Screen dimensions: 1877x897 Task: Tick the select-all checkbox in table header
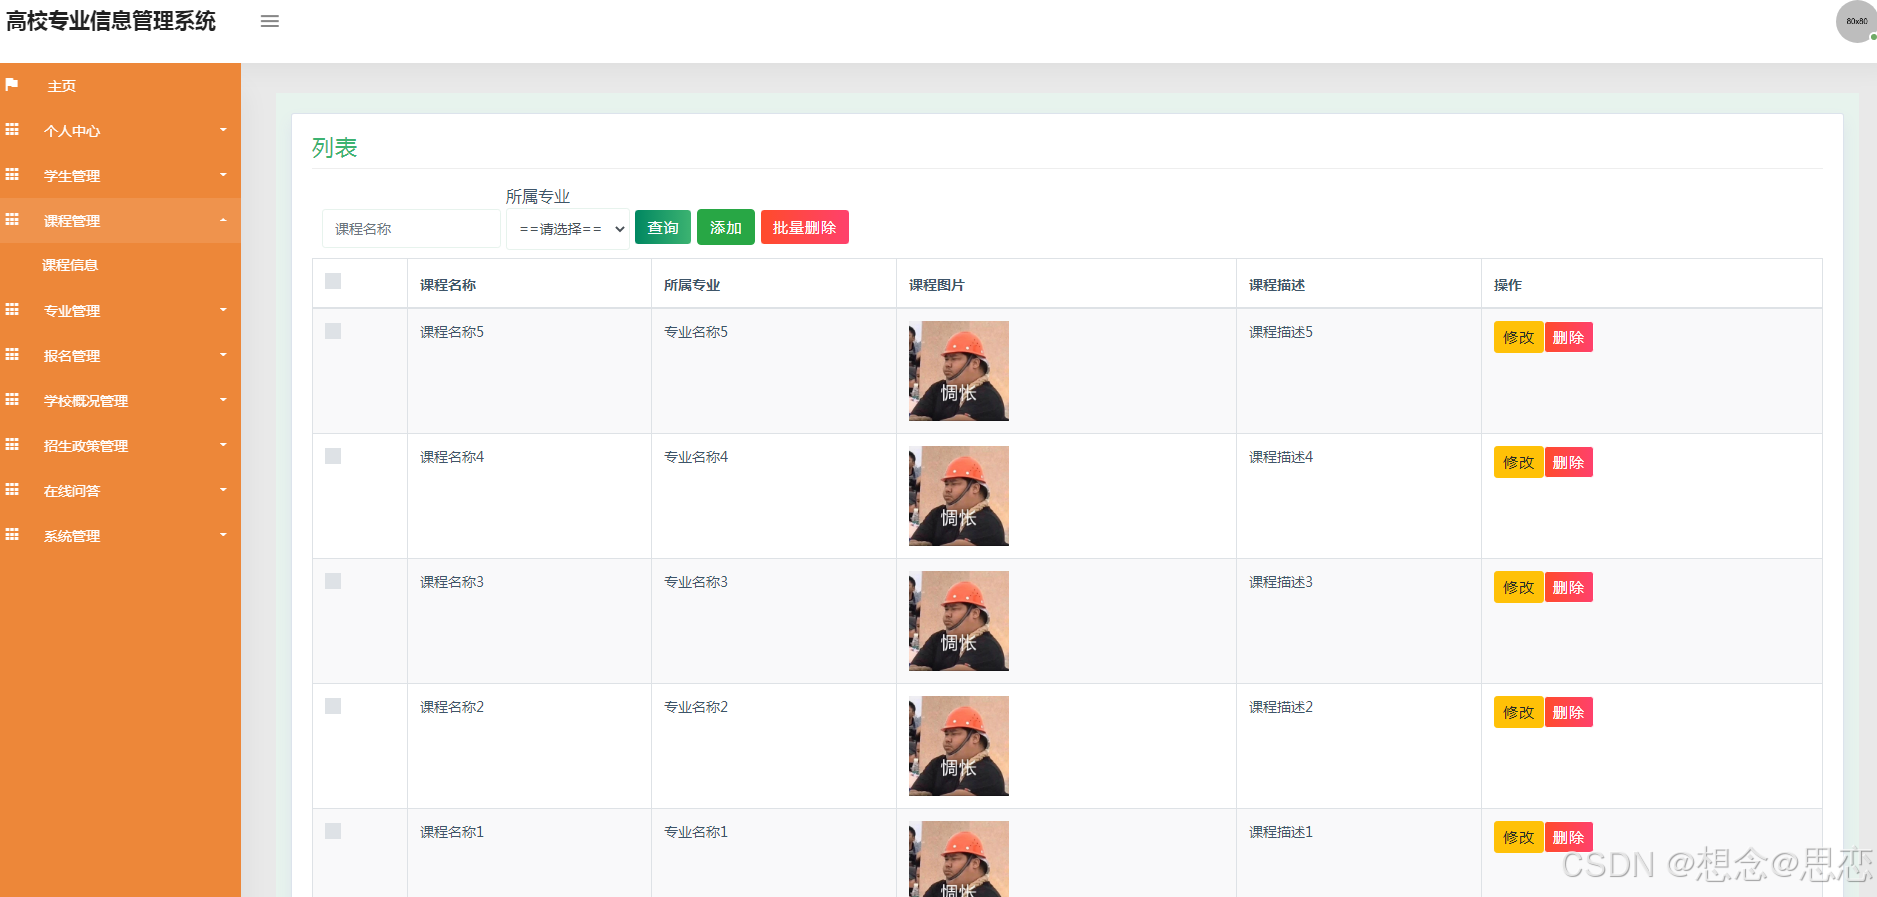[x=333, y=281]
